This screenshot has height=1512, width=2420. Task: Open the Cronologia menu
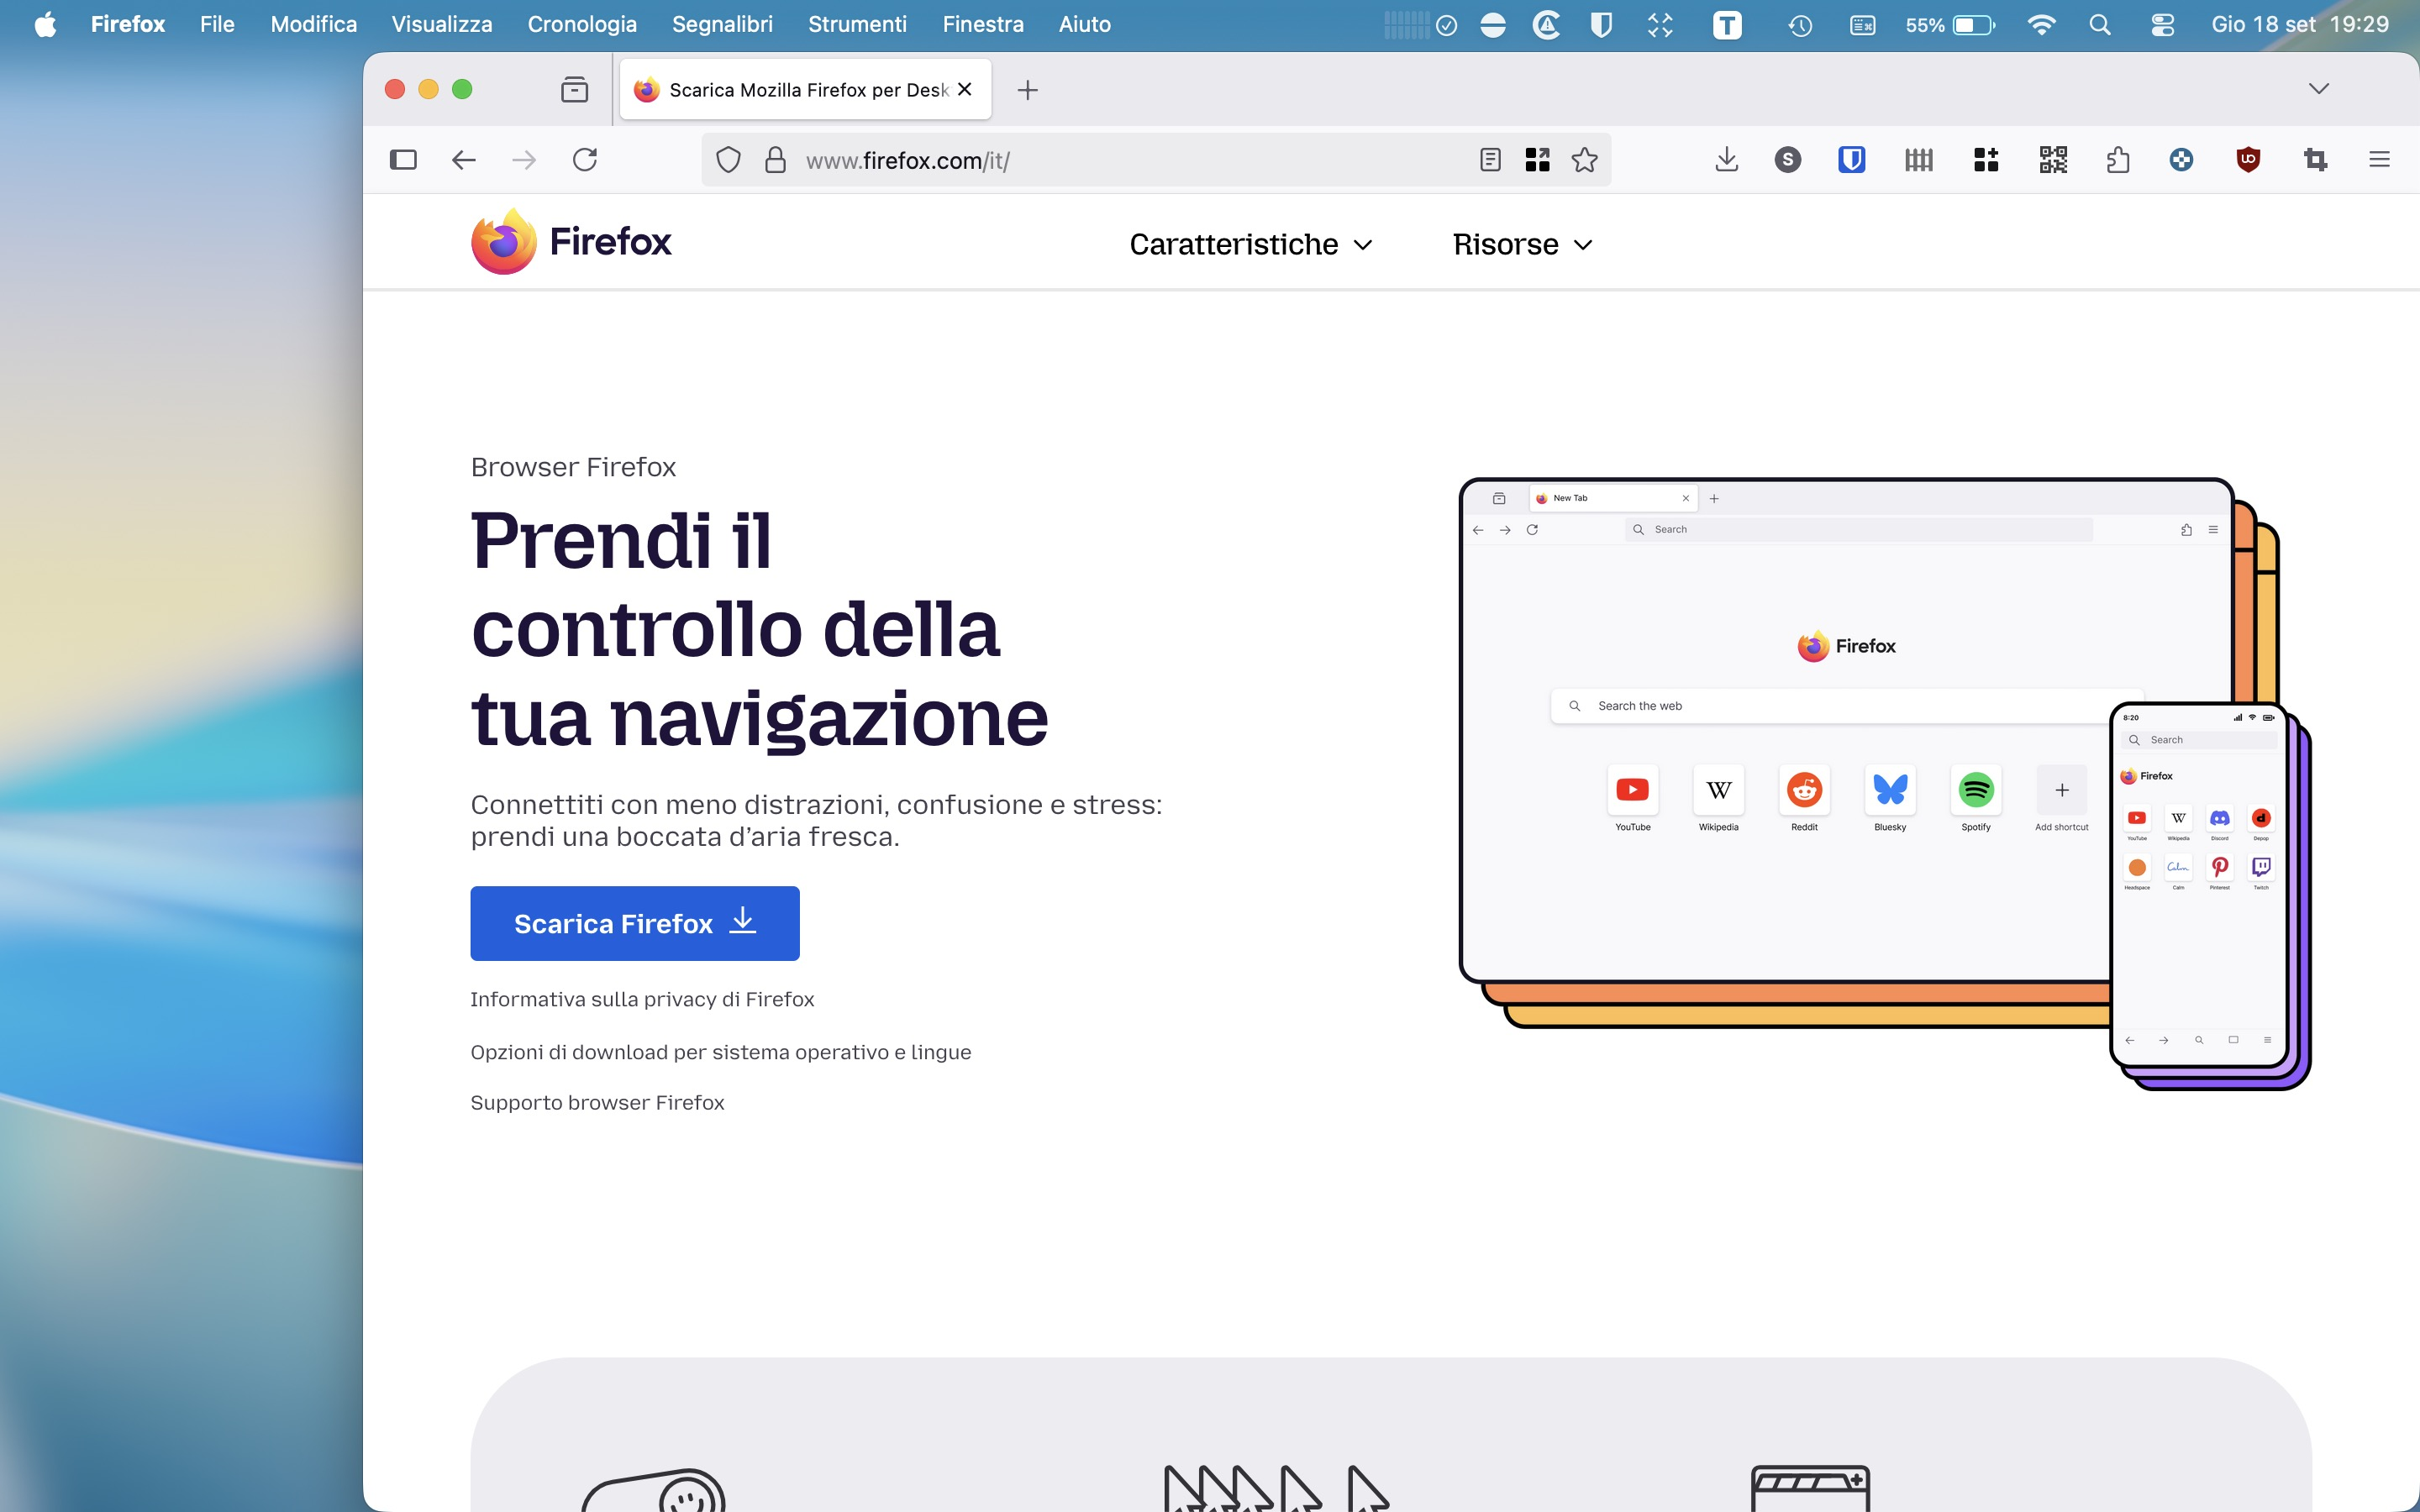pos(582,24)
